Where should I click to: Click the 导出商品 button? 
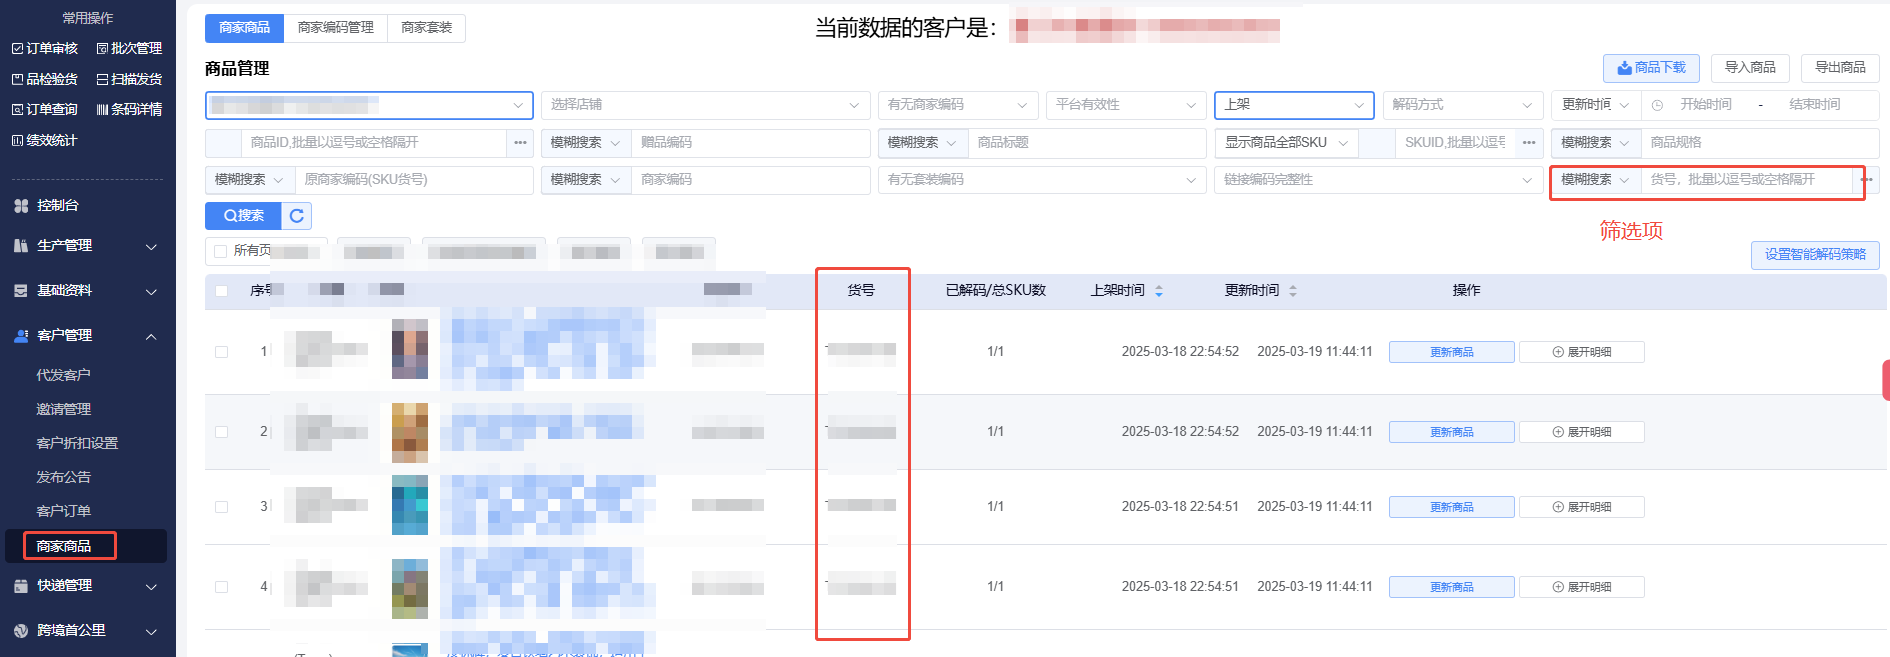pos(1840,68)
